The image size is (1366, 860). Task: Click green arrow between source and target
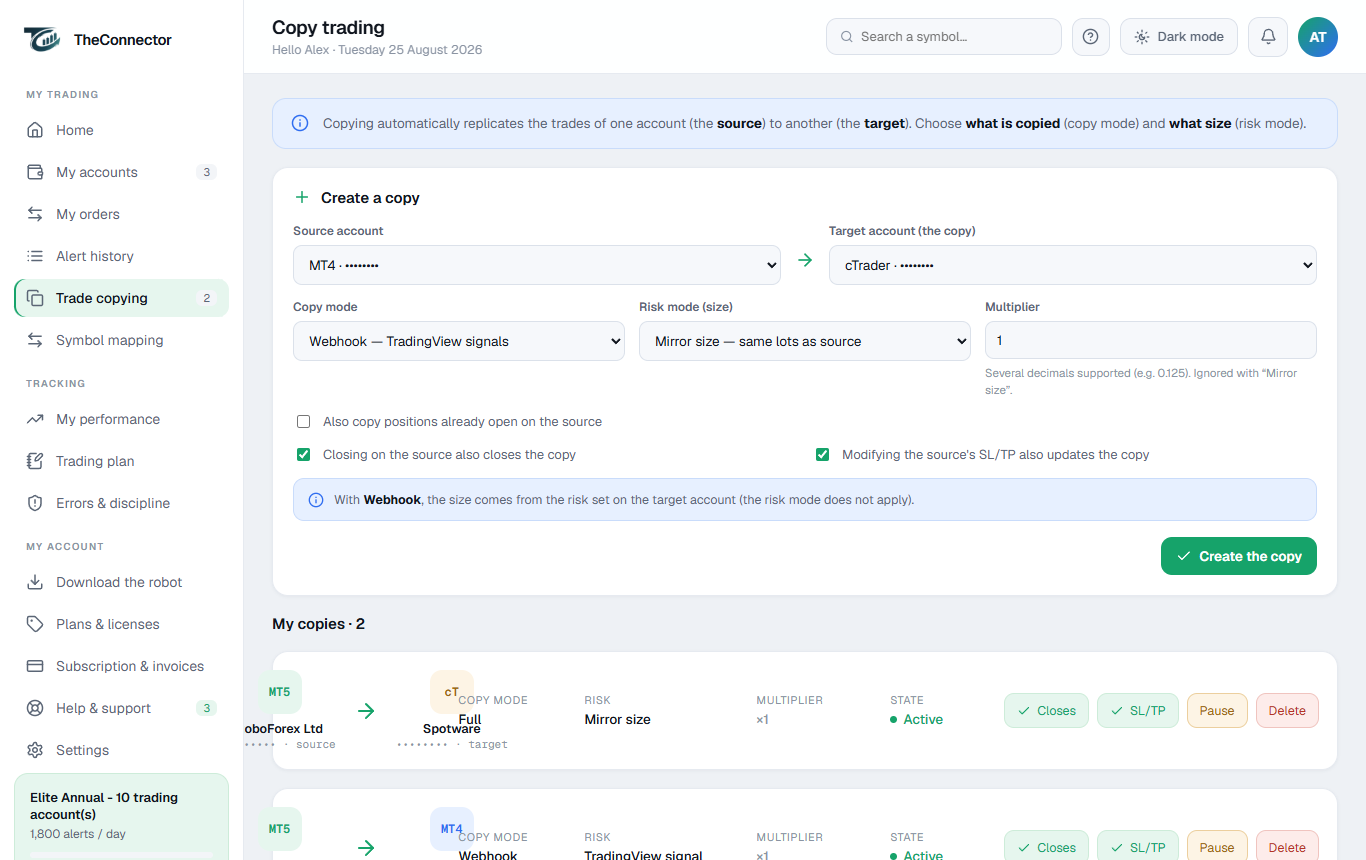click(x=805, y=261)
